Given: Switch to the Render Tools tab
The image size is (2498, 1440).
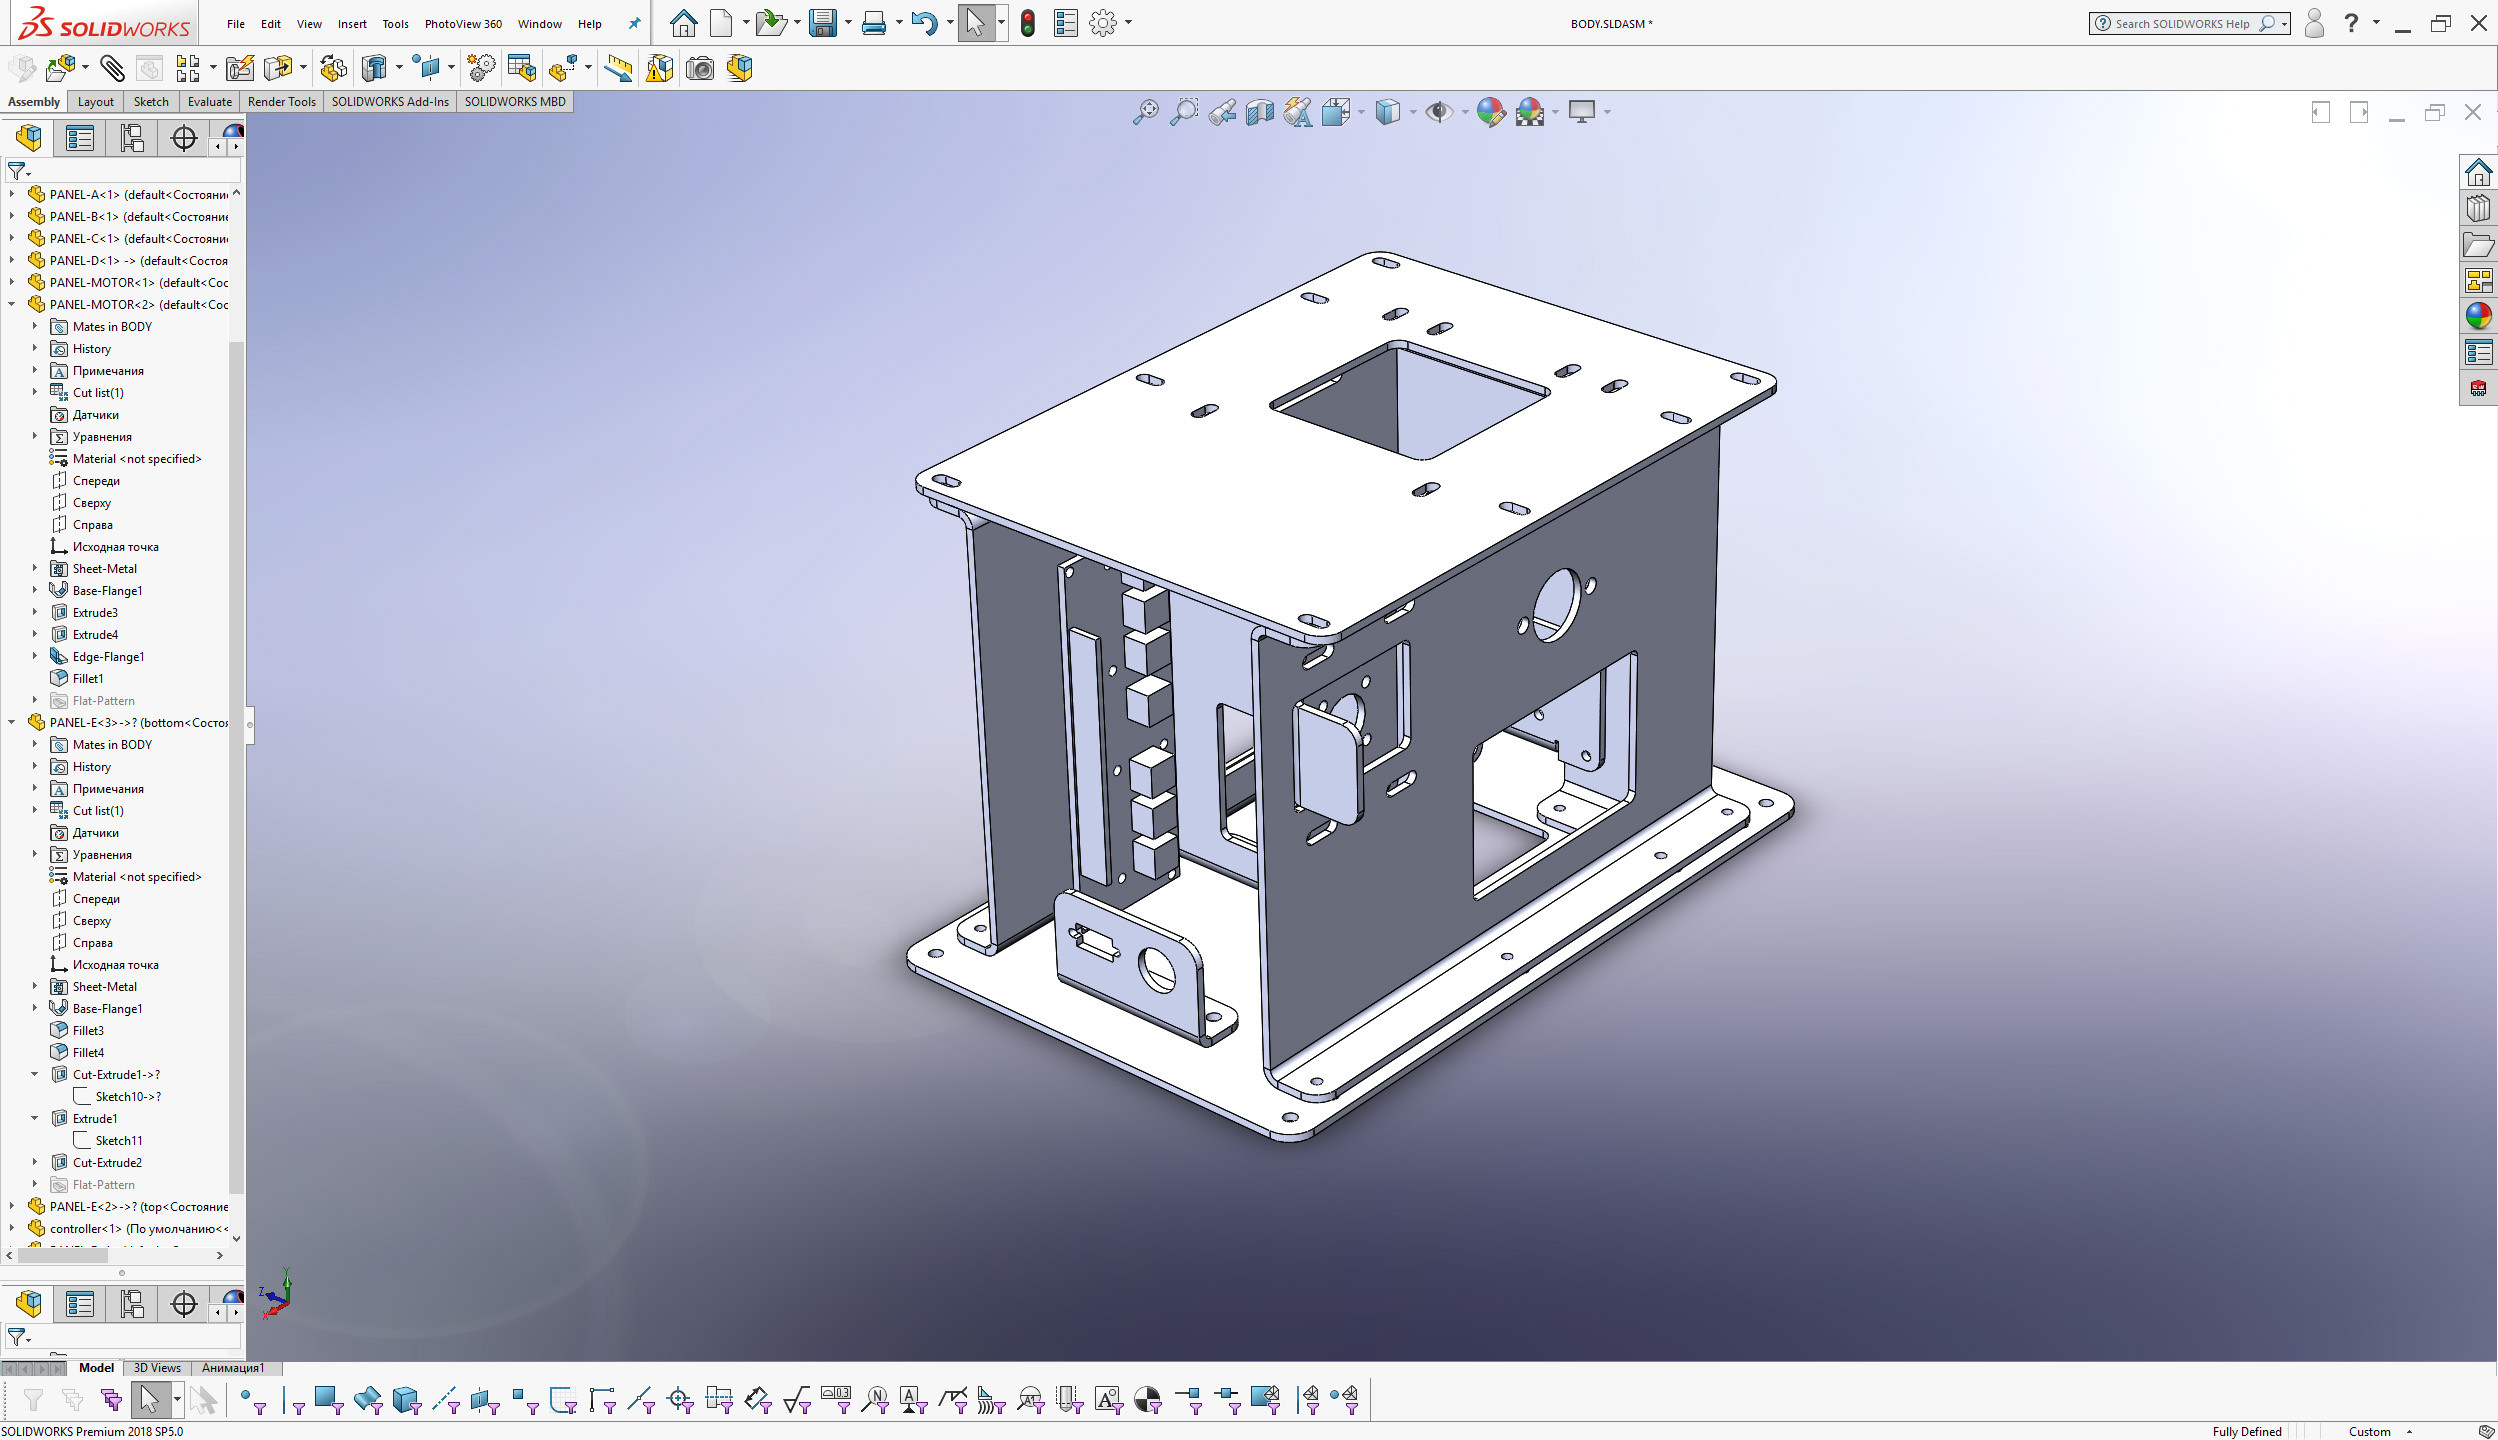Looking at the screenshot, I should 282,101.
